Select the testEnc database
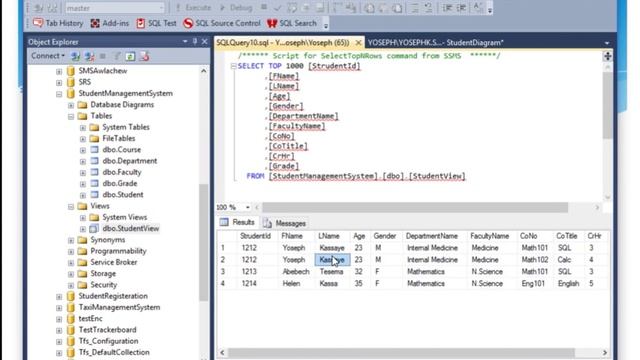 tap(91, 318)
